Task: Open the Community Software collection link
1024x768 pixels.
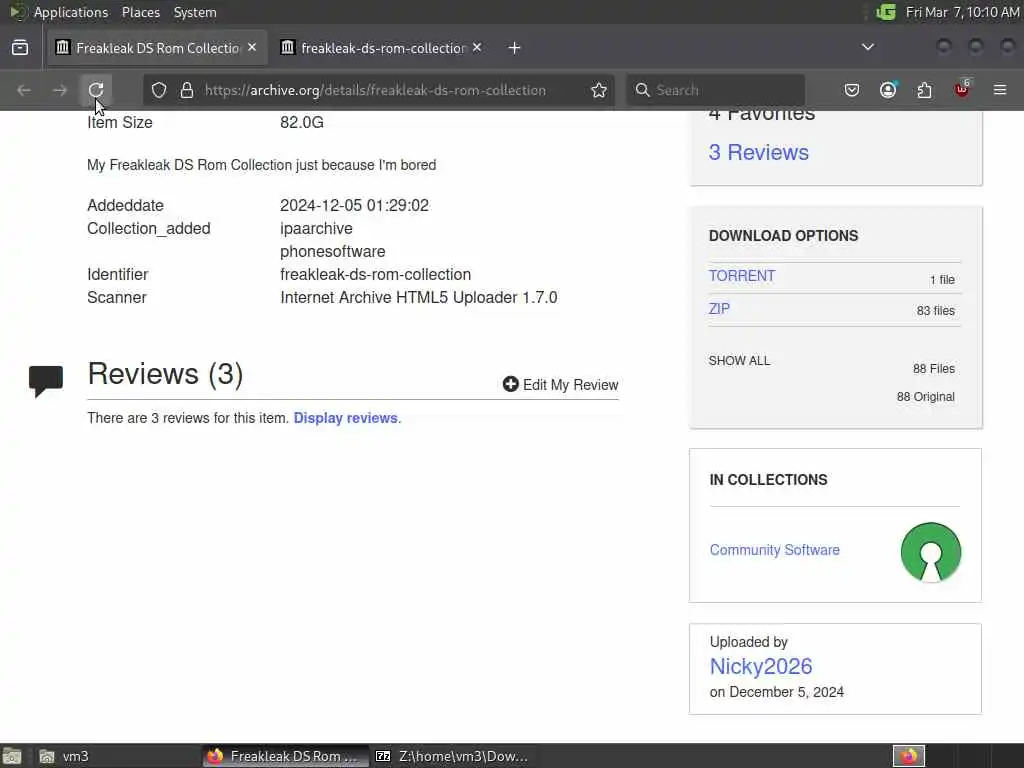Action: pyautogui.click(x=775, y=550)
